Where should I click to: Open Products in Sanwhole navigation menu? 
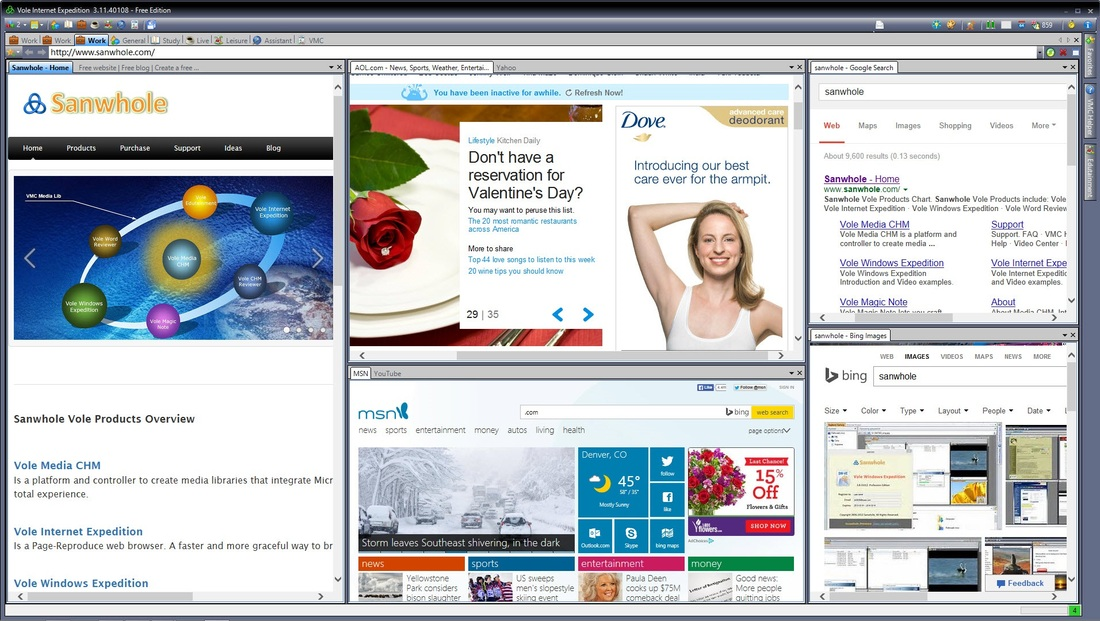click(81, 148)
